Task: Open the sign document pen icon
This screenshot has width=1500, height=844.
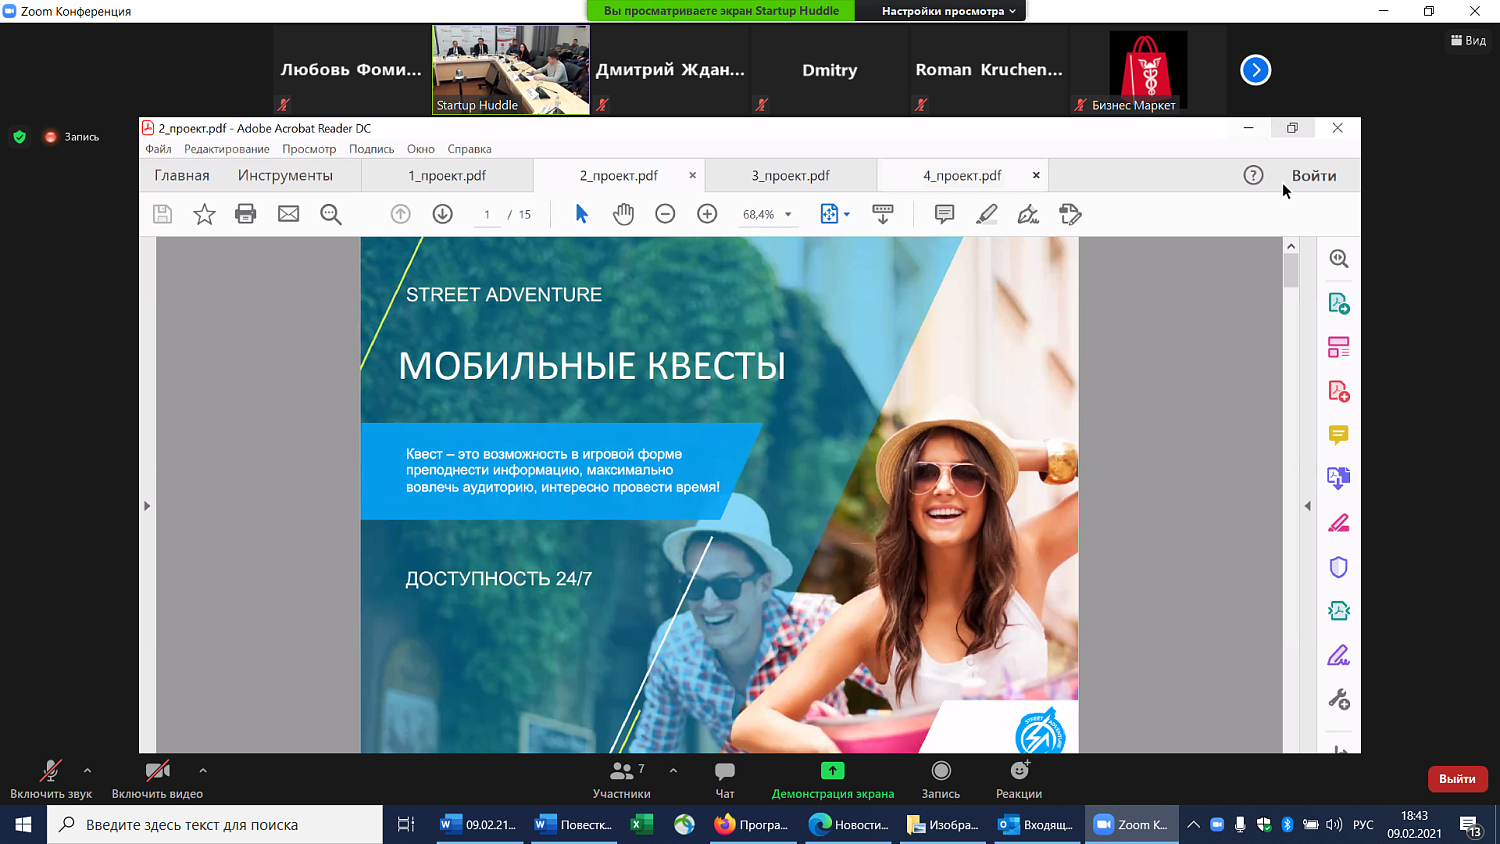Action: [x=1028, y=214]
